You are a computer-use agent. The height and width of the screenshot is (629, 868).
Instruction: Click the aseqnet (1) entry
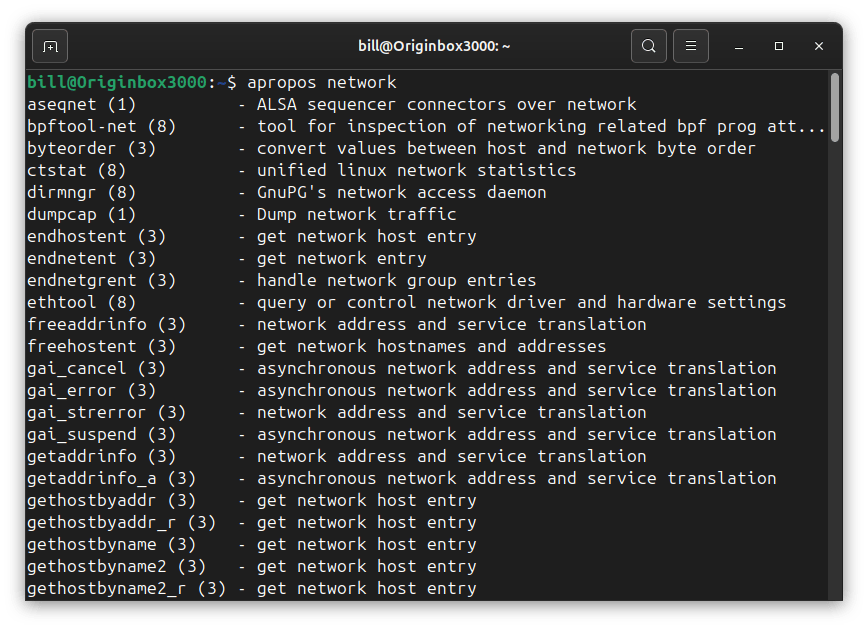coord(82,104)
